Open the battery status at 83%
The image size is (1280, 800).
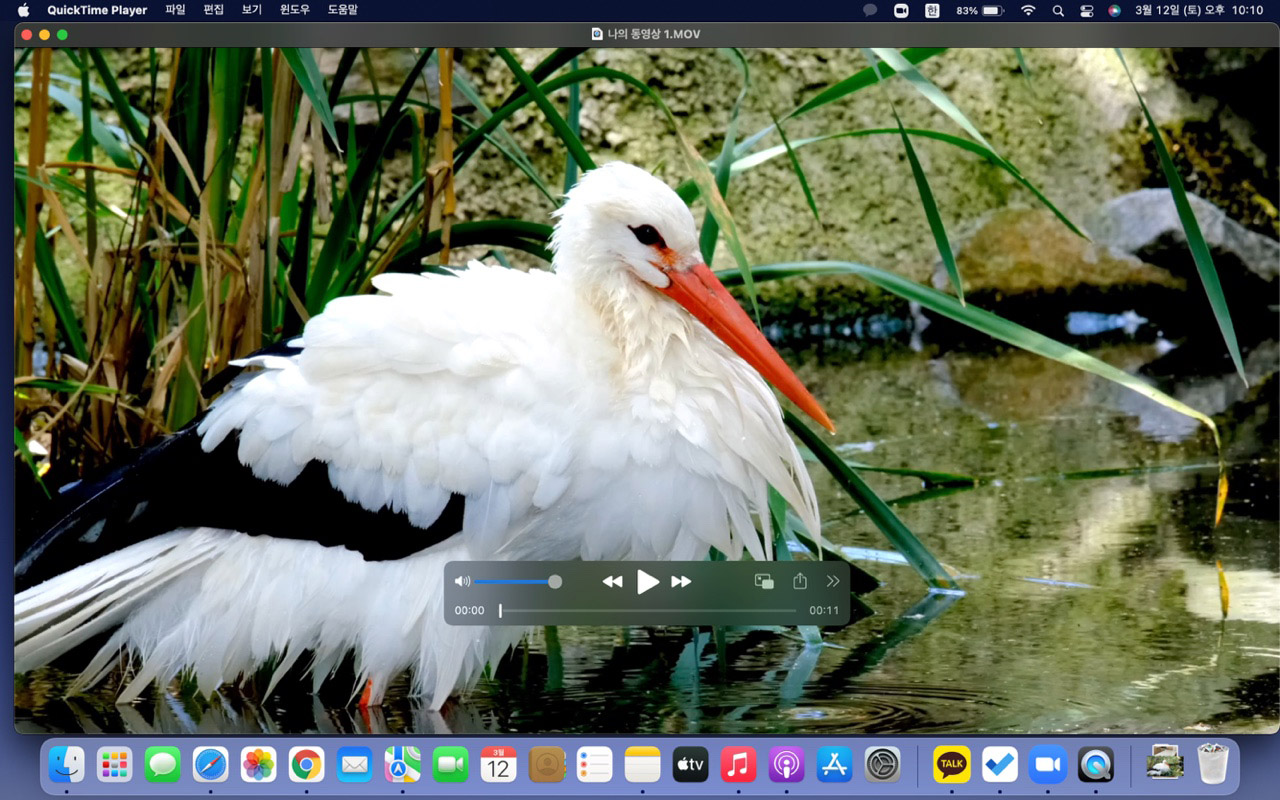[x=980, y=10]
